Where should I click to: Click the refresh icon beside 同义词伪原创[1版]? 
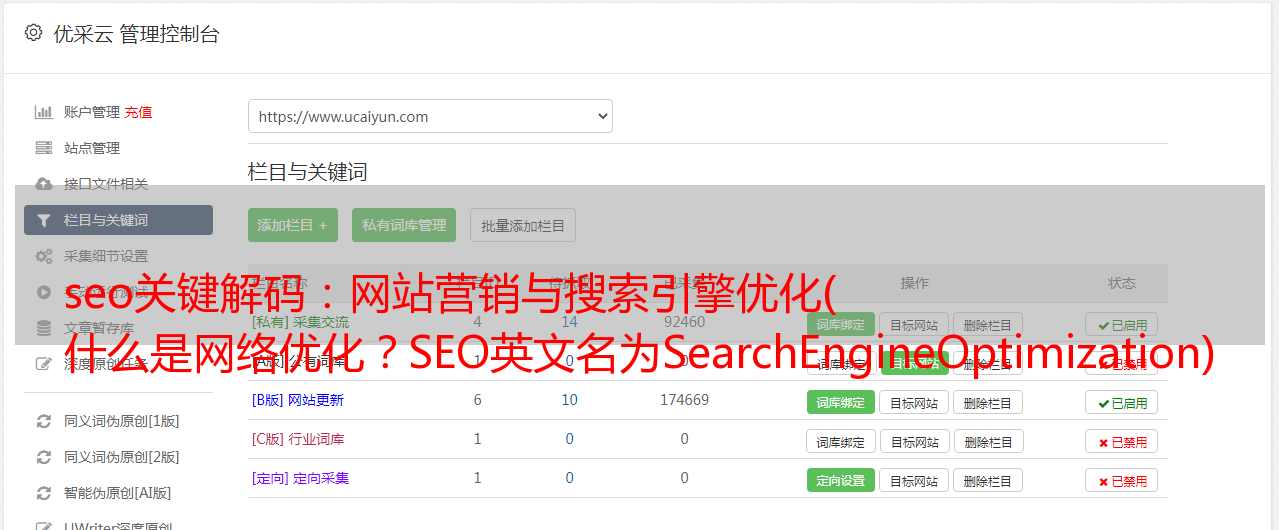coord(44,421)
